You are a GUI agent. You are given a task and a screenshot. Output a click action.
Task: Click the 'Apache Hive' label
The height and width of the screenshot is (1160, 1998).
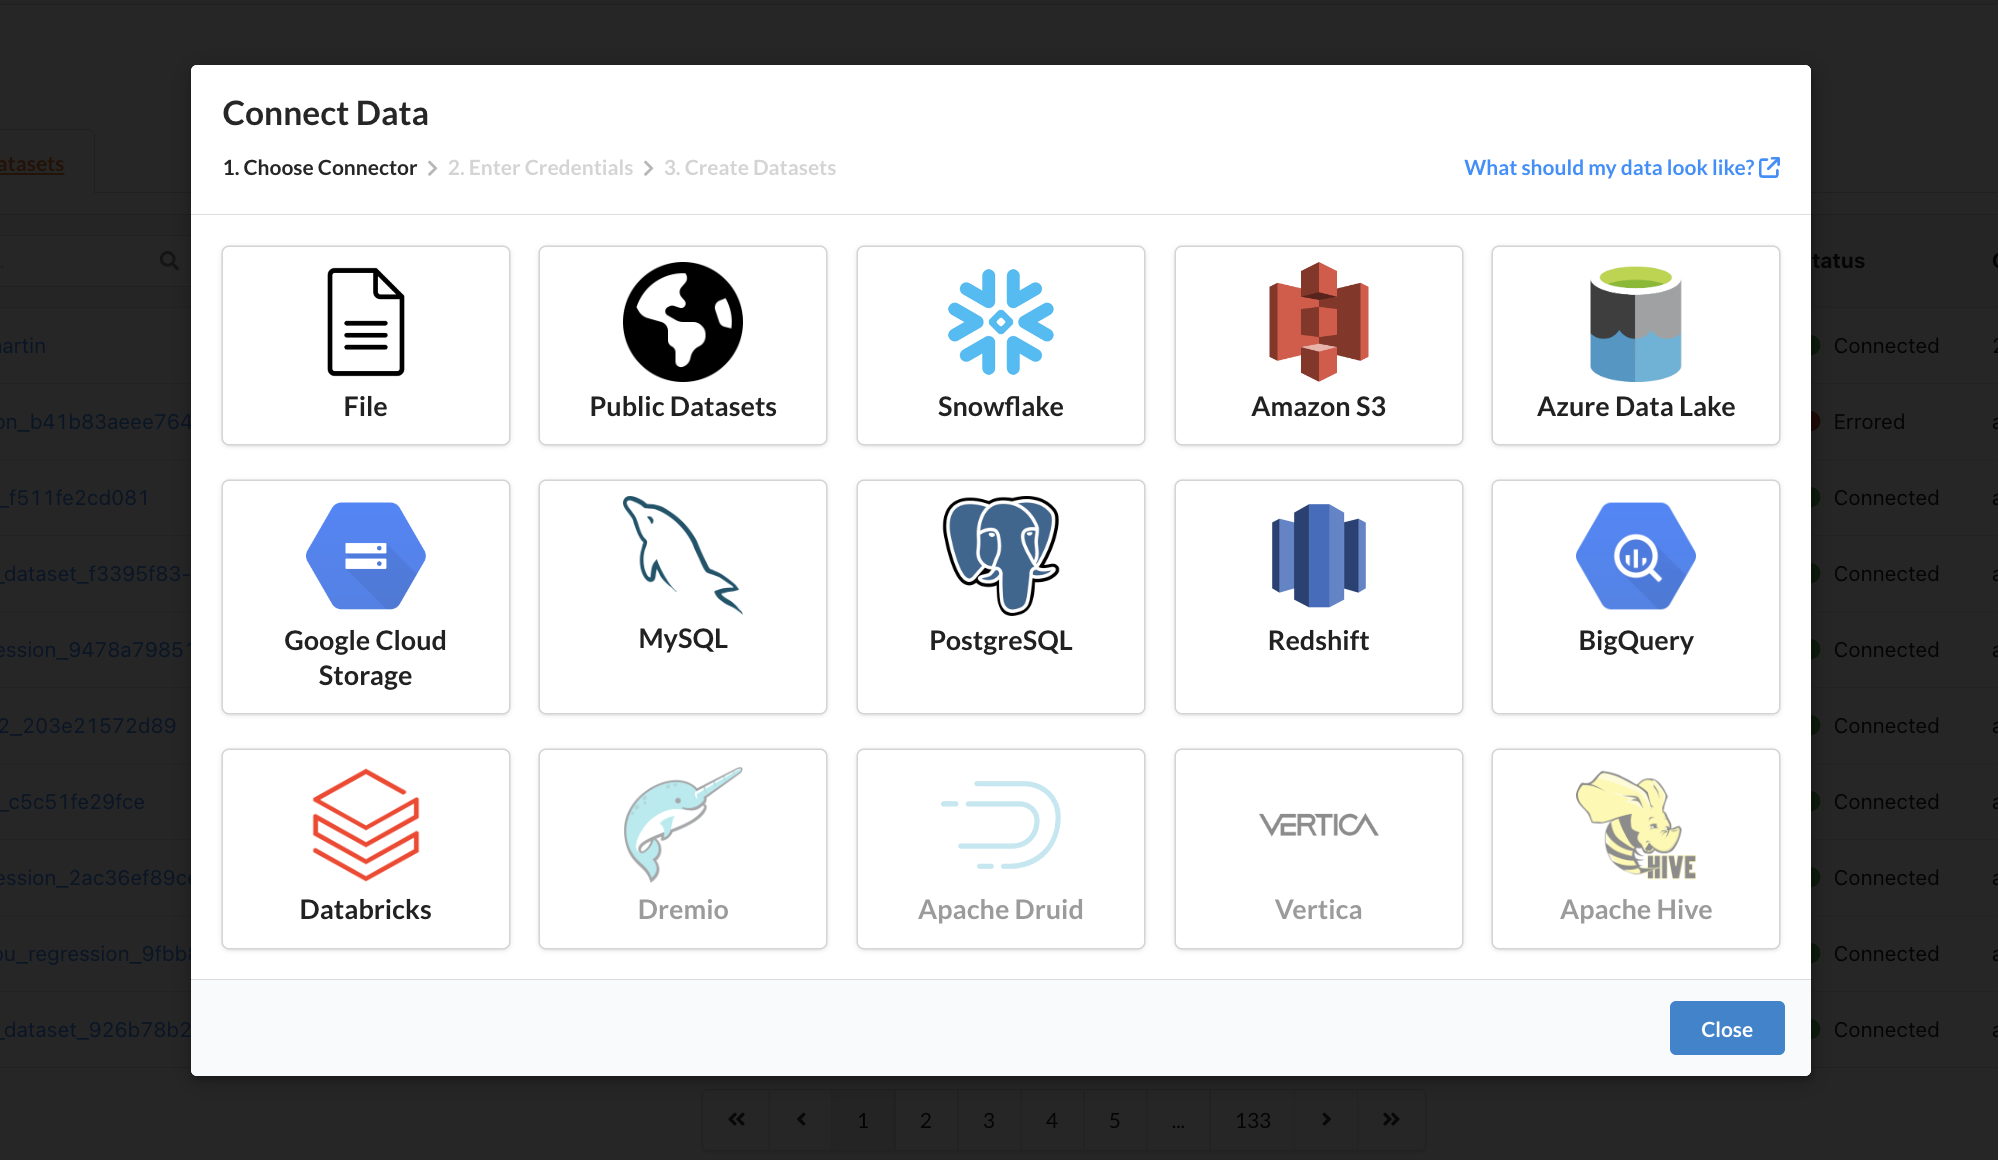1636,909
